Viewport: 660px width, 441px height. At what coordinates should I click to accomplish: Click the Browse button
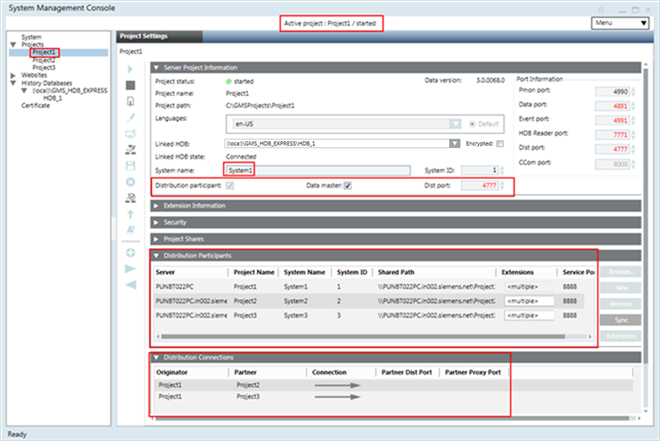tap(619, 272)
